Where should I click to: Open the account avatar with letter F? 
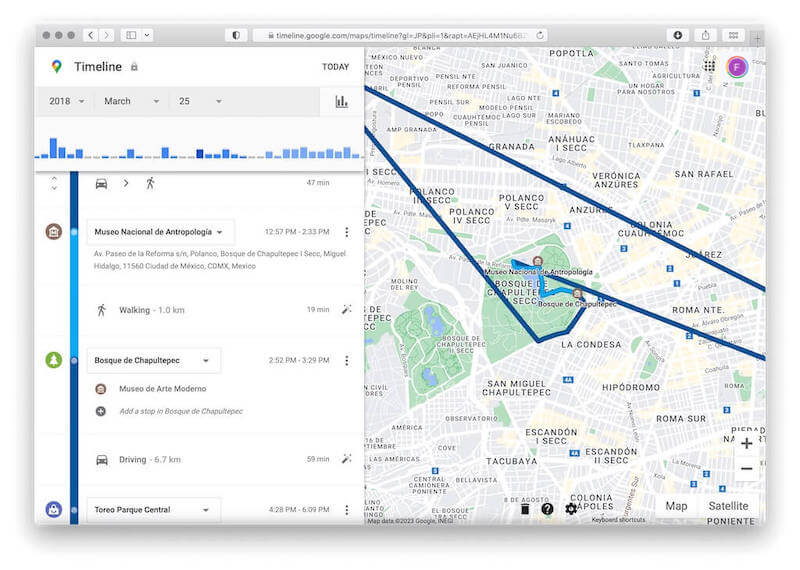(737, 67)
